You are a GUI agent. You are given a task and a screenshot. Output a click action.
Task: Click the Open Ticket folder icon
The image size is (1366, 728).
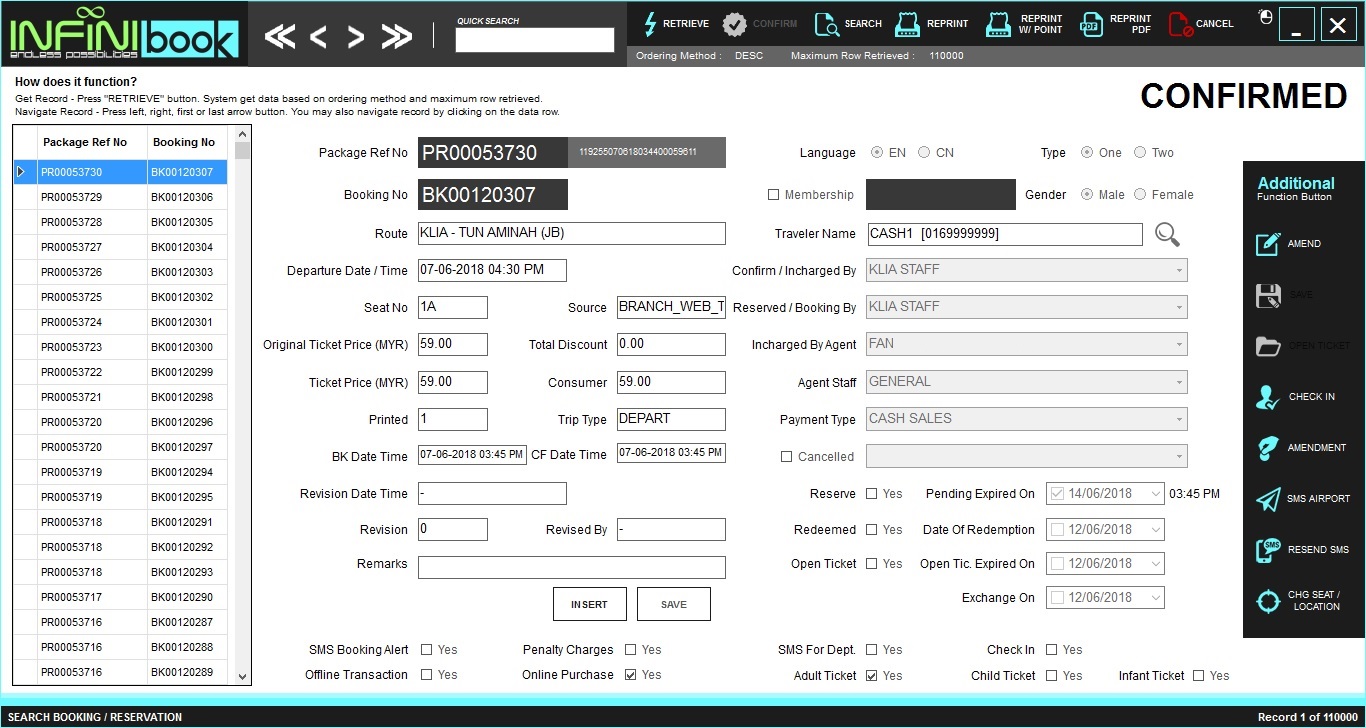coord(1268,346)
